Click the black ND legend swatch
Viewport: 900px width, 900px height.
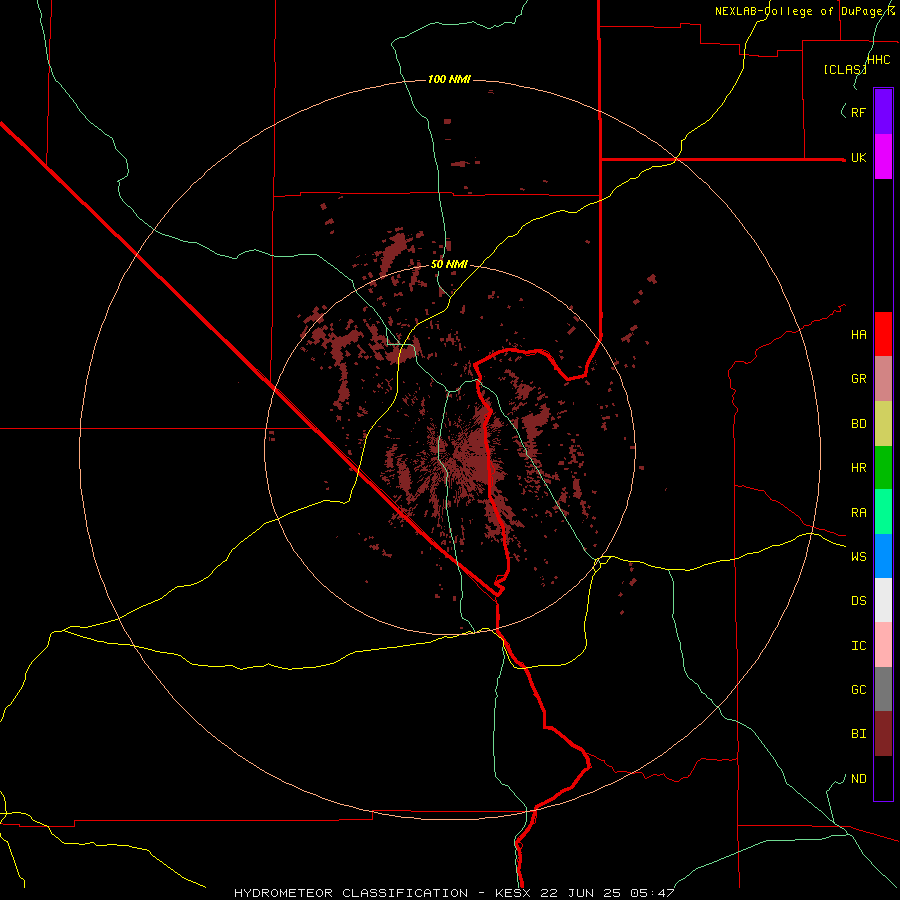pos(883,778)
